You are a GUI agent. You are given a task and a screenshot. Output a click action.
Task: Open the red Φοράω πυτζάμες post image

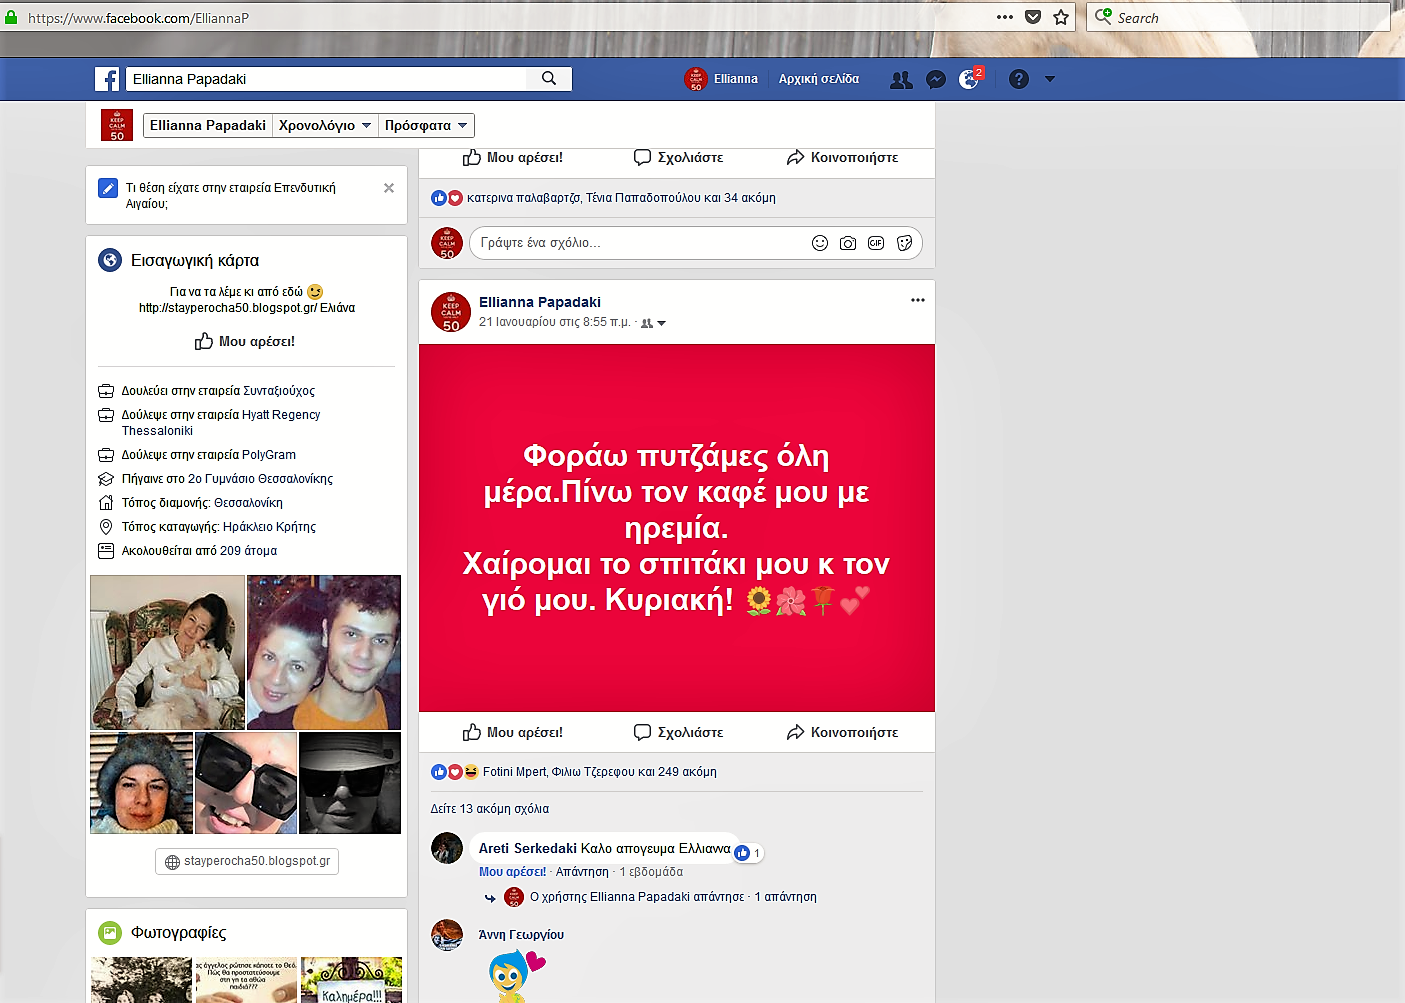click(677, 528)
